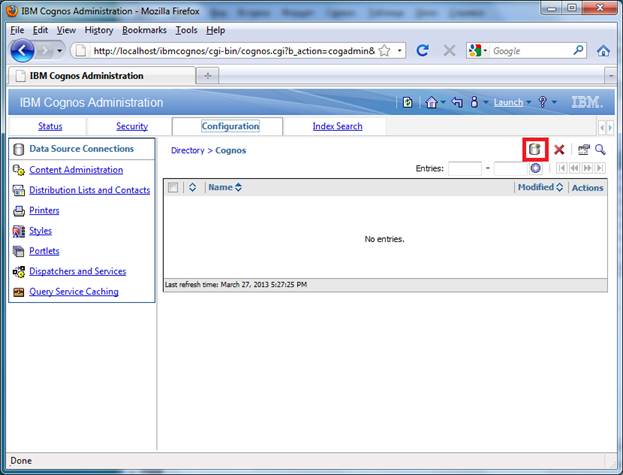This screenshot has width=623, height=475.
Task: Open the Help menu in Firefox
Action: pyautogui.click(x=215, y=30)
